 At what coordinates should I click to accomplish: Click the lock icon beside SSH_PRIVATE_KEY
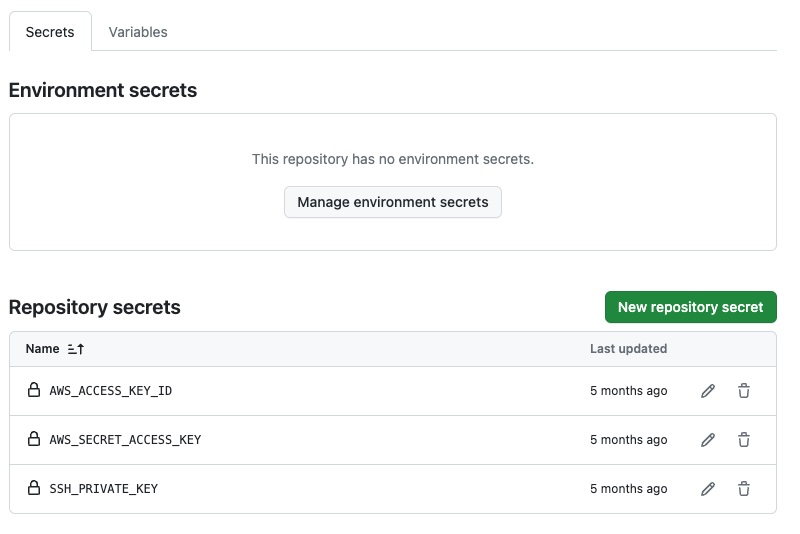[x=34, y=488]
